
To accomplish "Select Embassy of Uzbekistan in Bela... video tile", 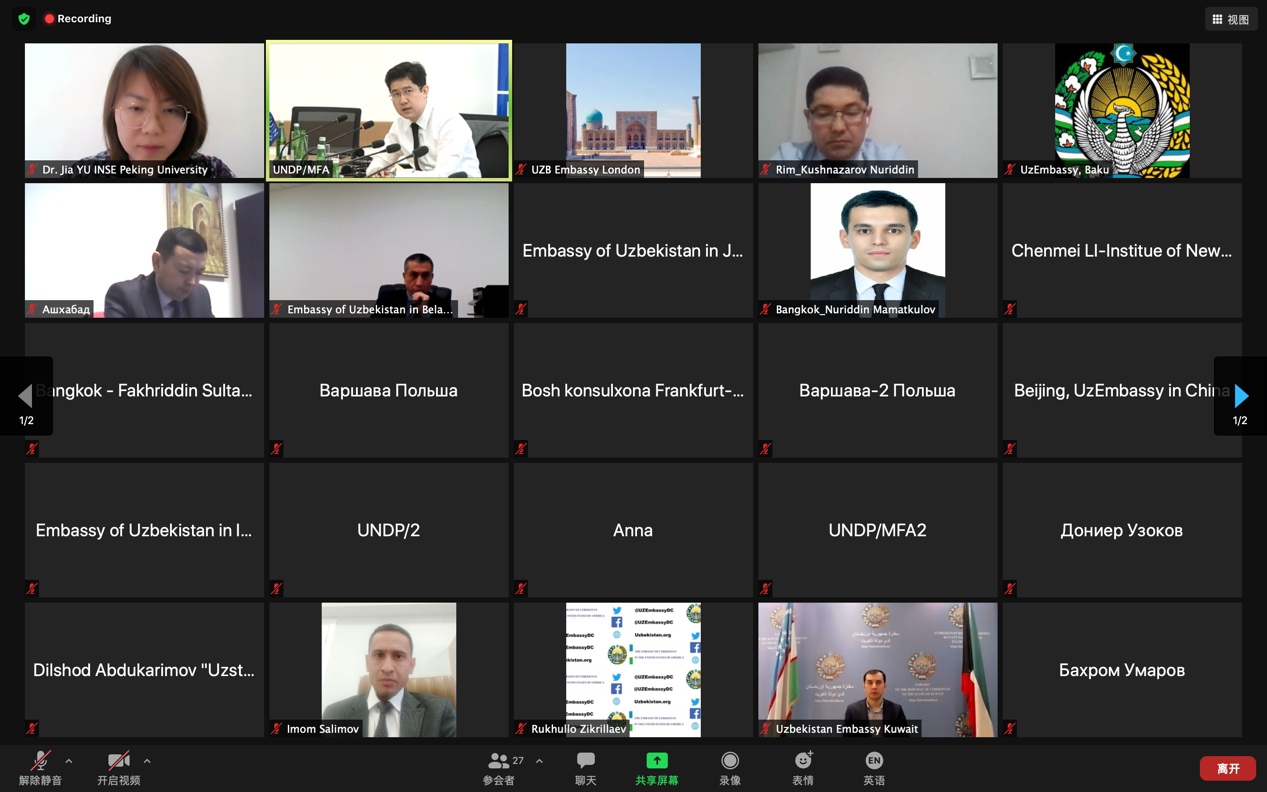I will [389, 250].
